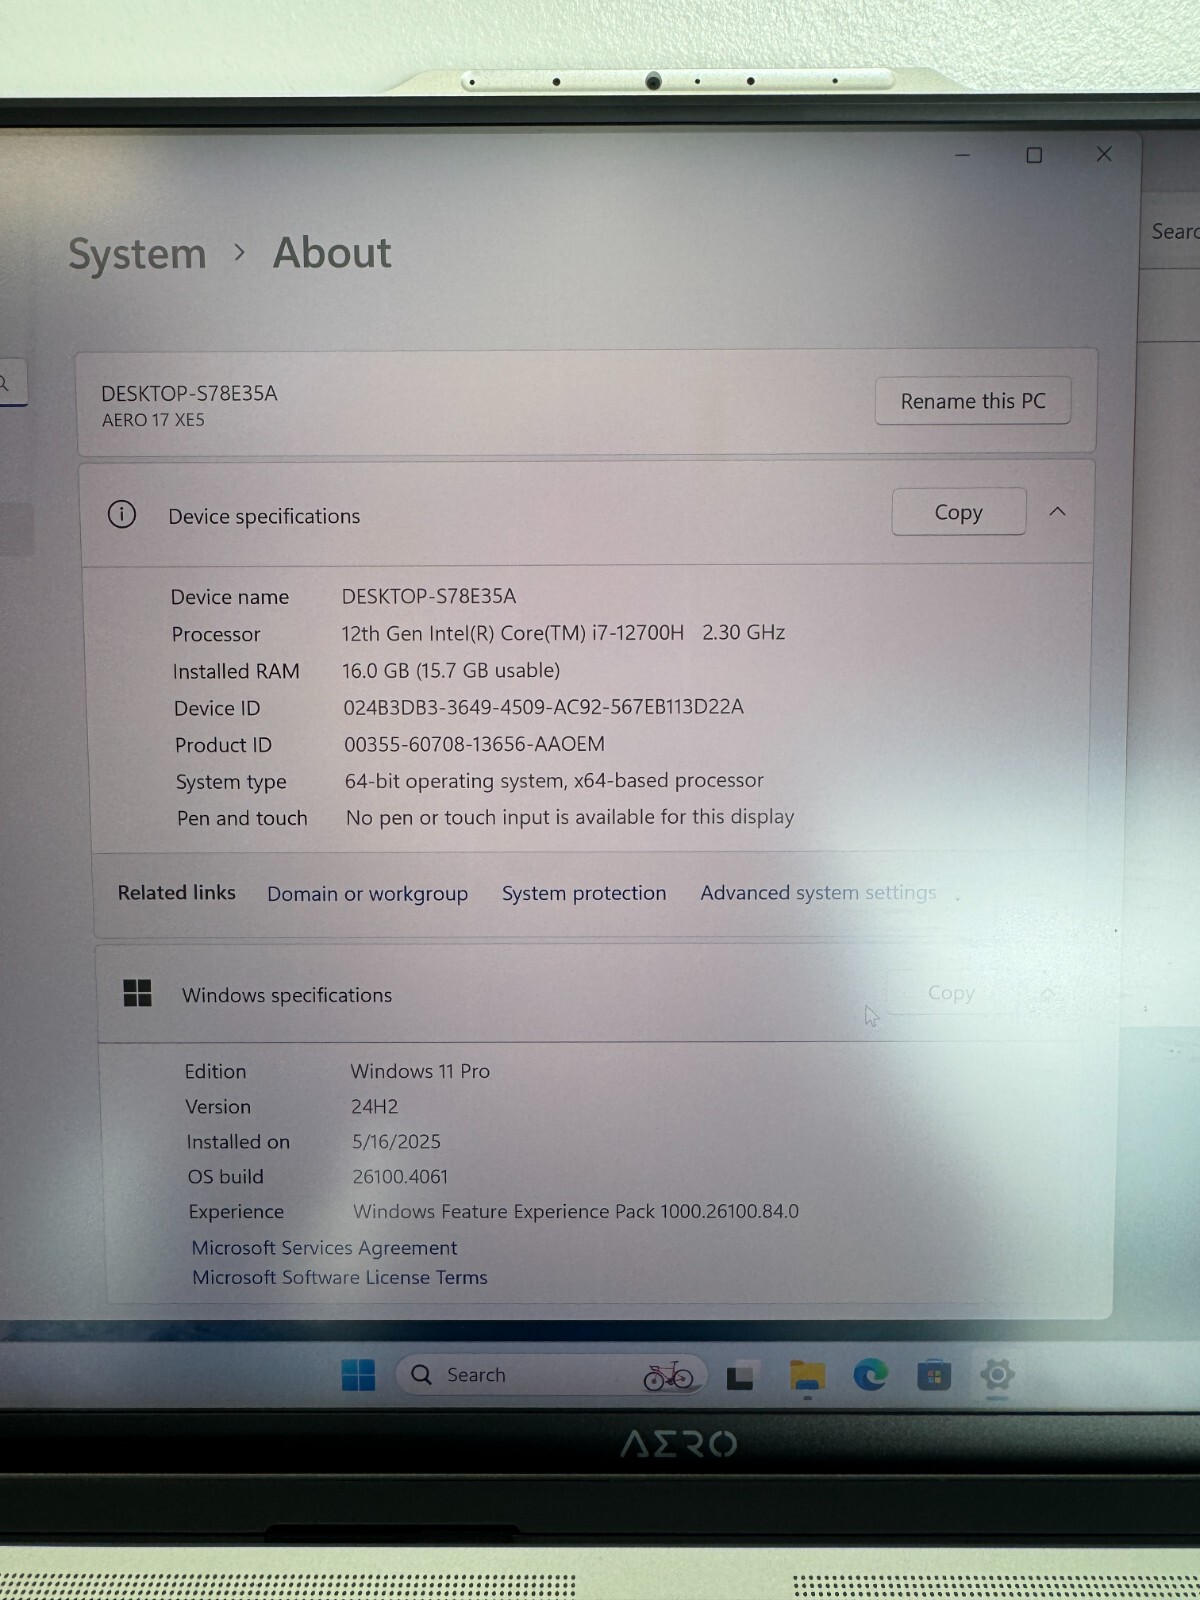Click the OS build value 26100.4061
The width and height of the screenshot is (1200, 1600).
coord(400,1177)
